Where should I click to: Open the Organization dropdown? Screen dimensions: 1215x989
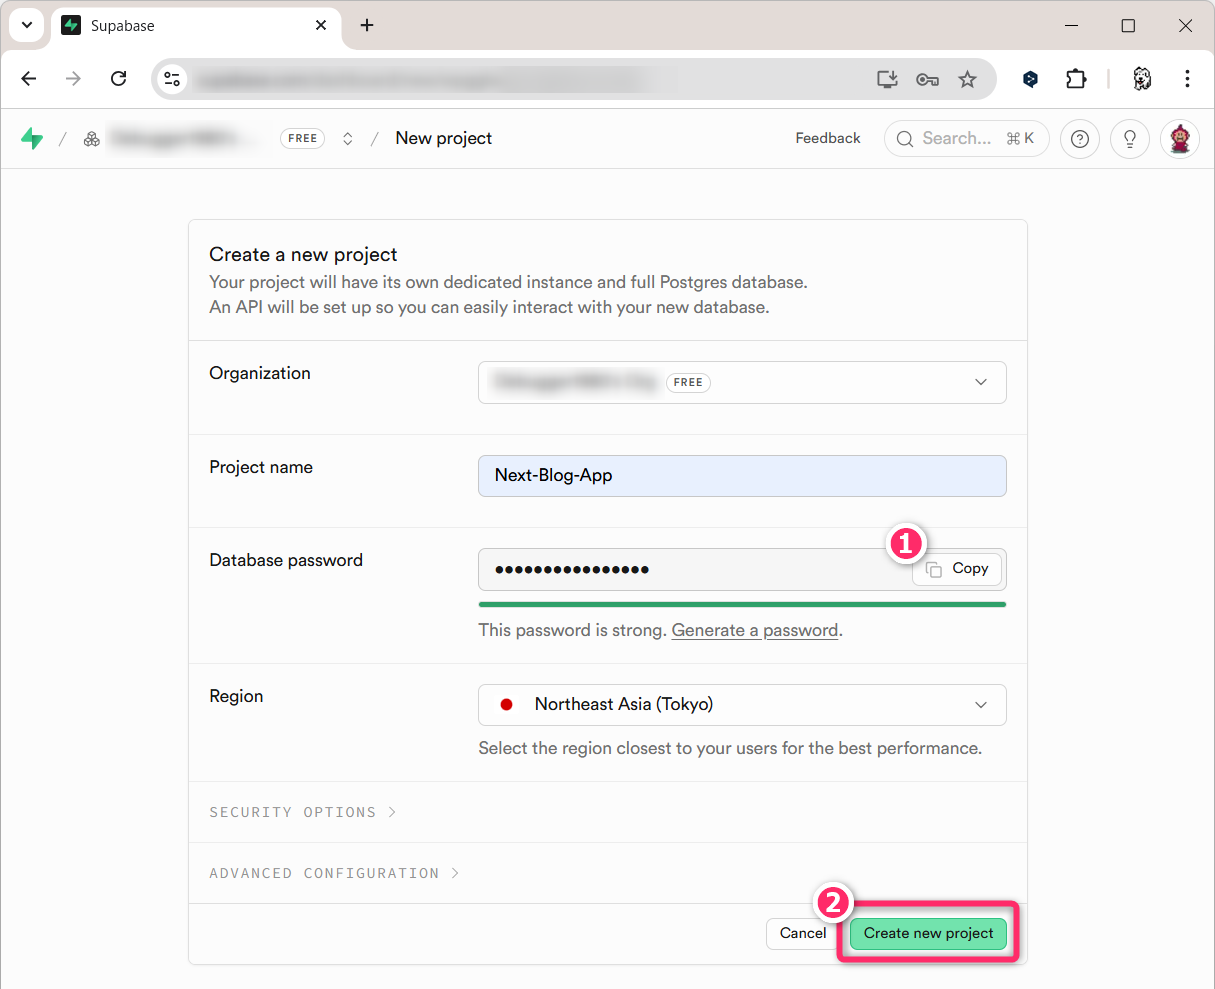(x=742, y=382)
